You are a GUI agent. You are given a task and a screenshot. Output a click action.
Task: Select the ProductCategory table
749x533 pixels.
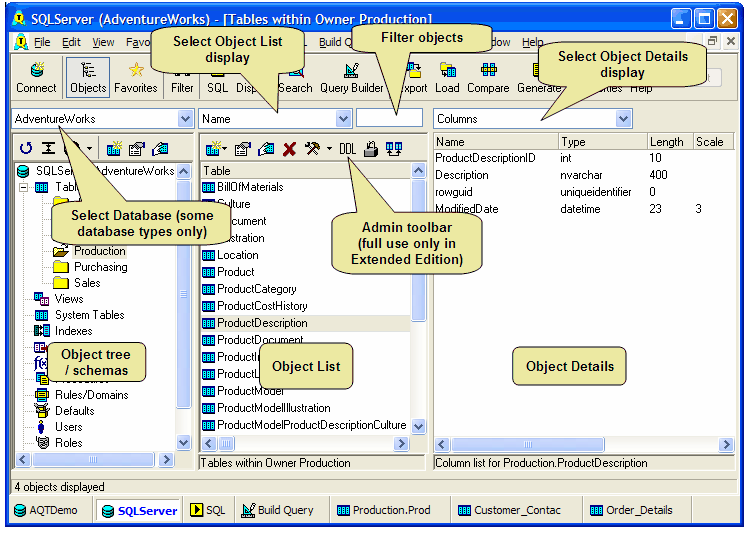(257, 289)
